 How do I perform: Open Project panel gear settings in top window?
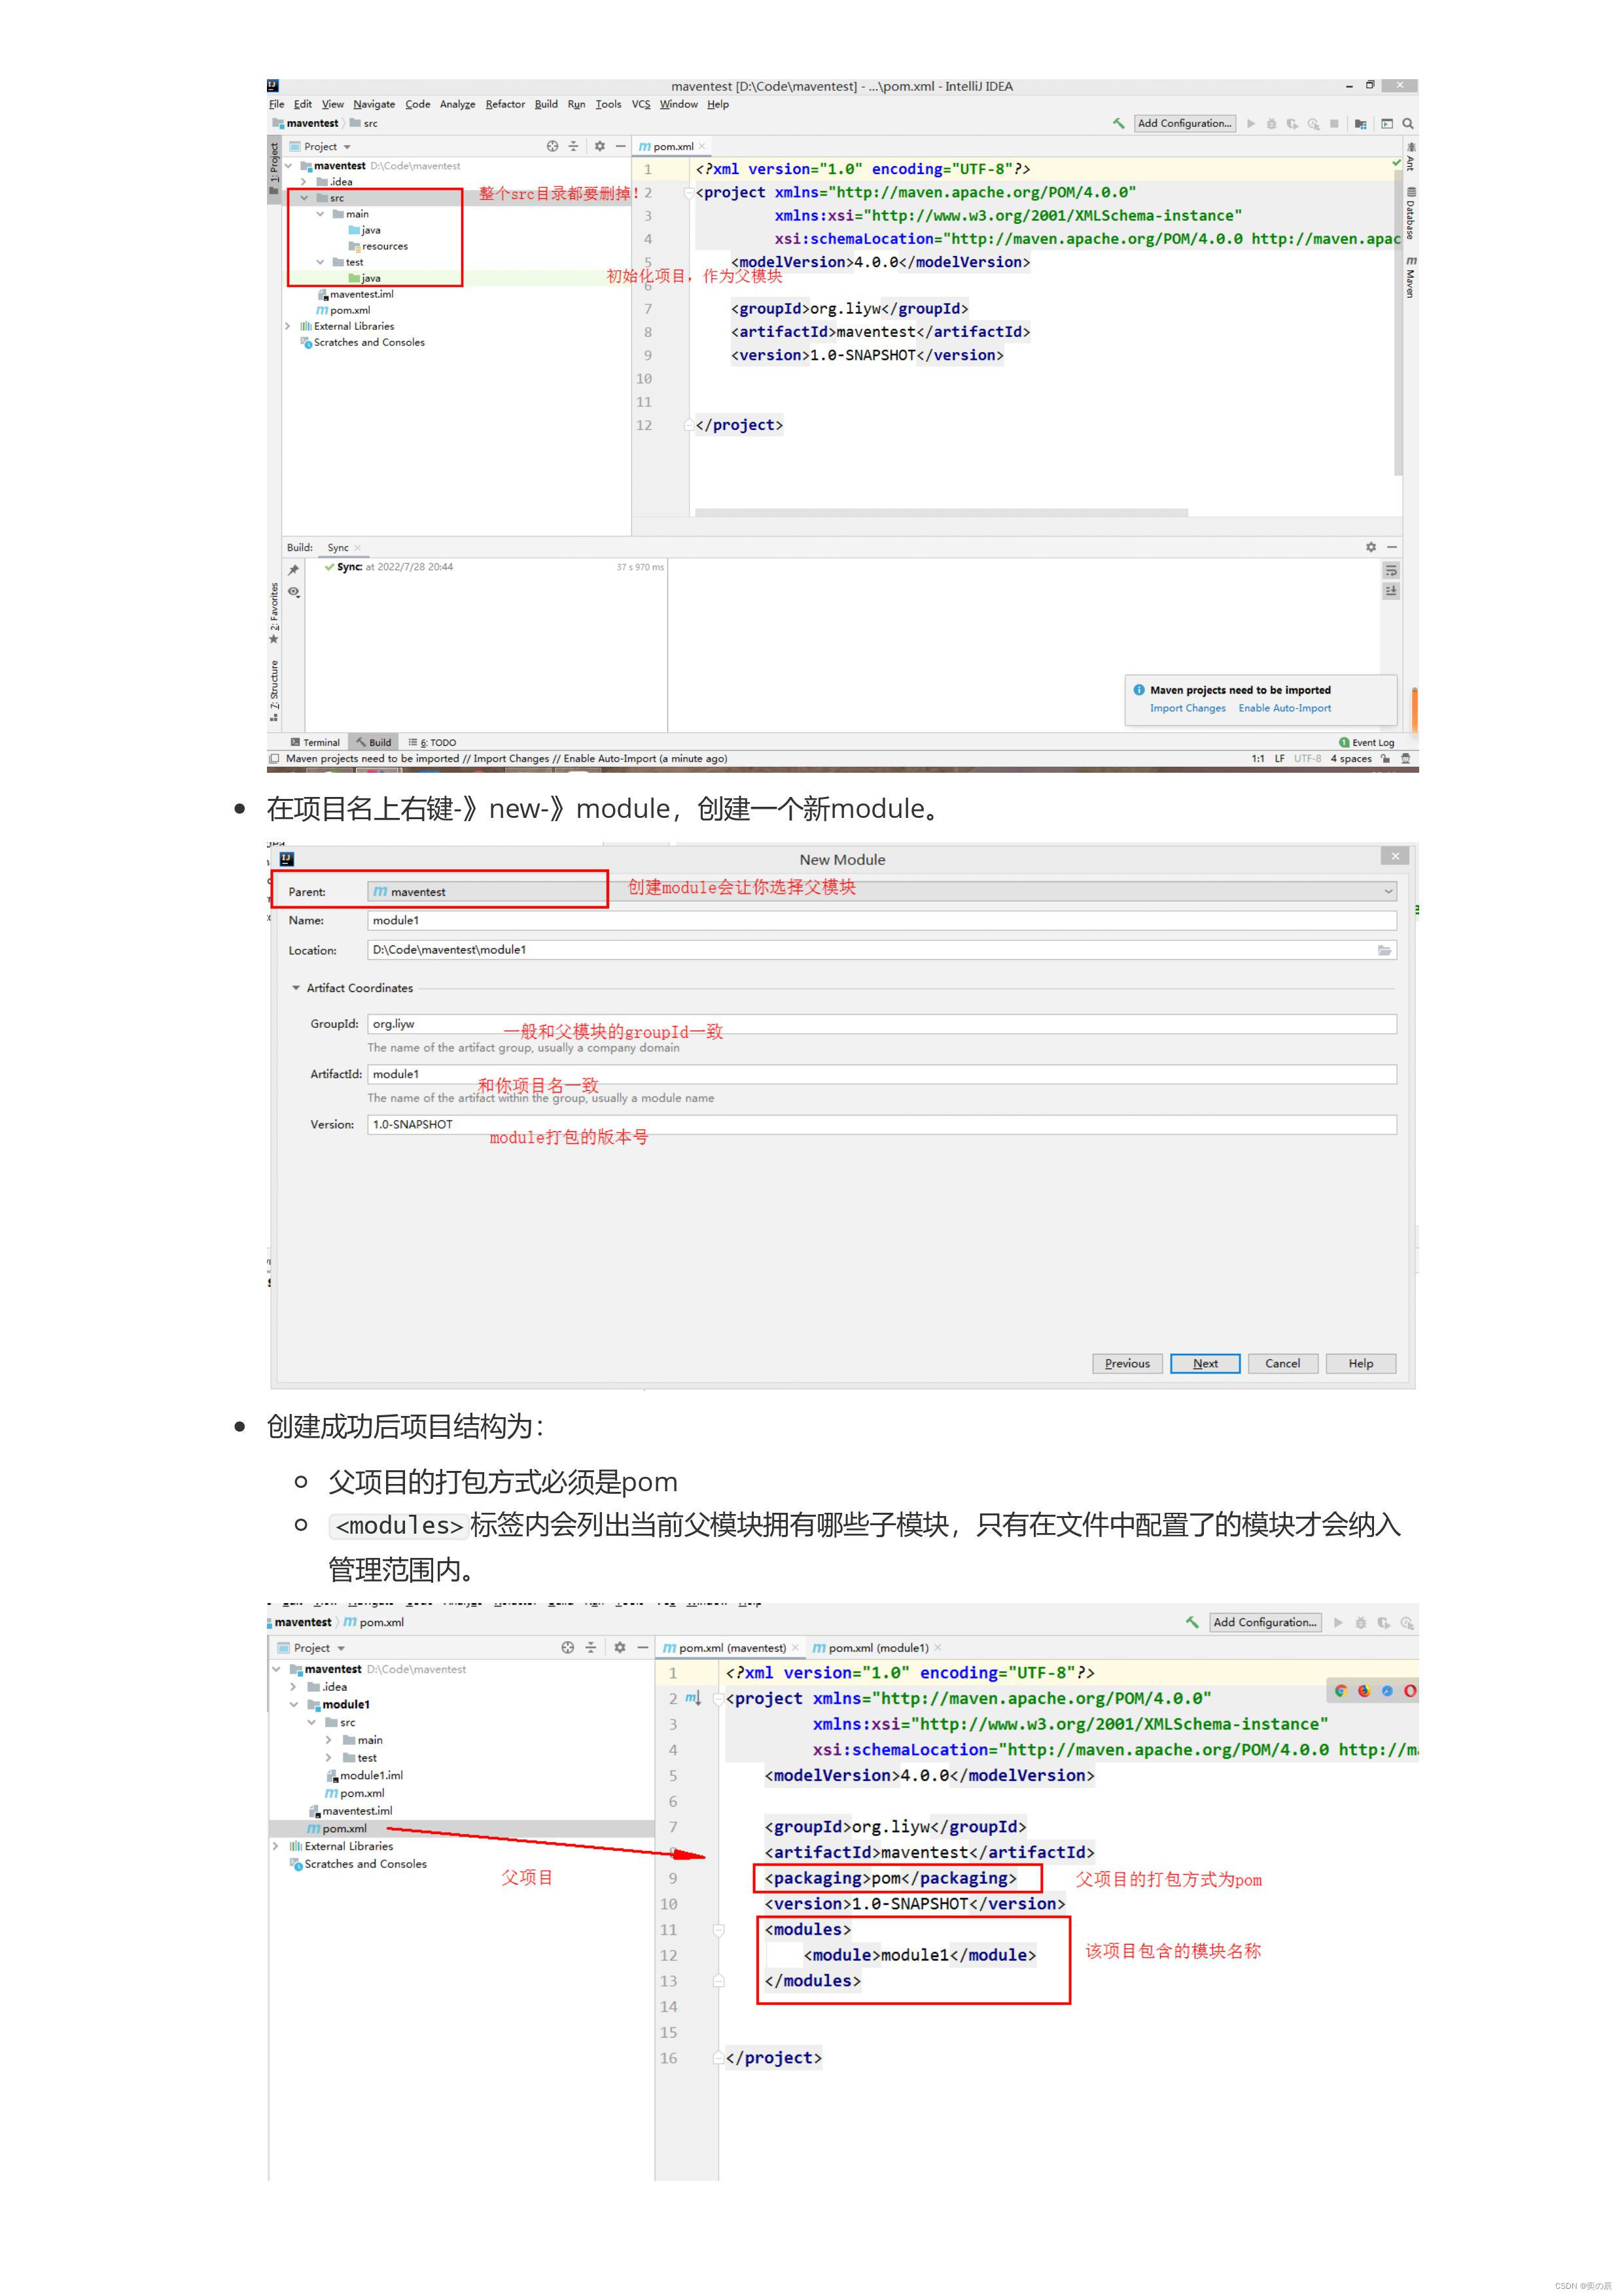click(x=599, y=146)
